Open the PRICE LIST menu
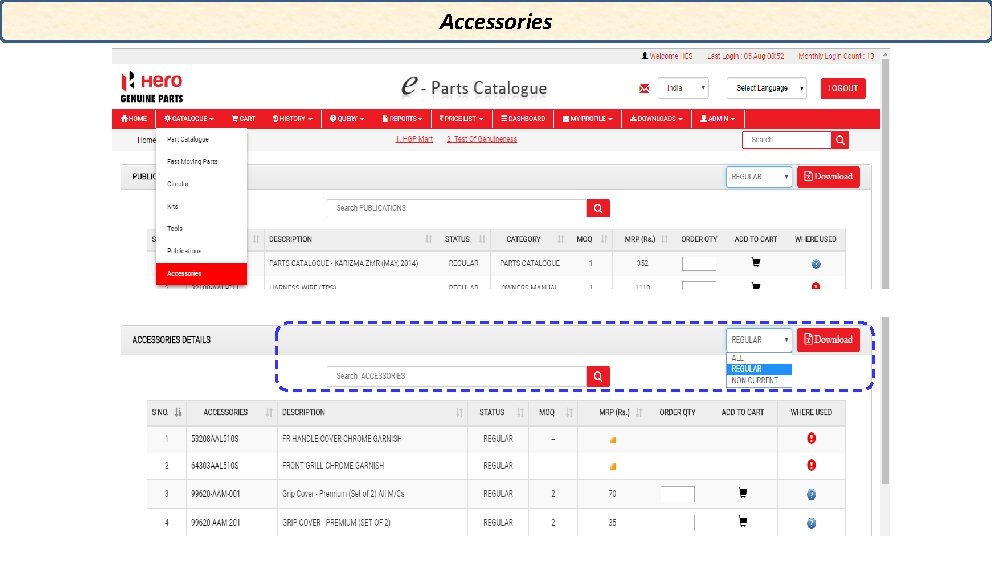Screen dimensions: 992x567 (x=461, y=119)
